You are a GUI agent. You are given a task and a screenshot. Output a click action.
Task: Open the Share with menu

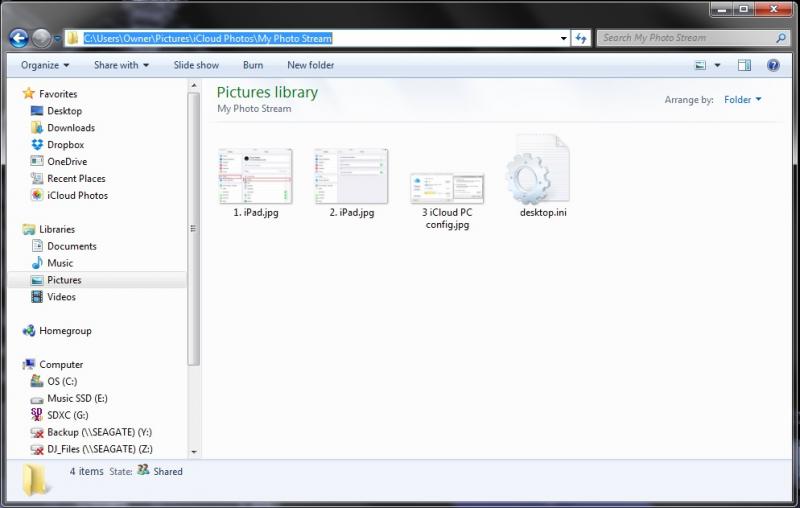coord(121,65)
